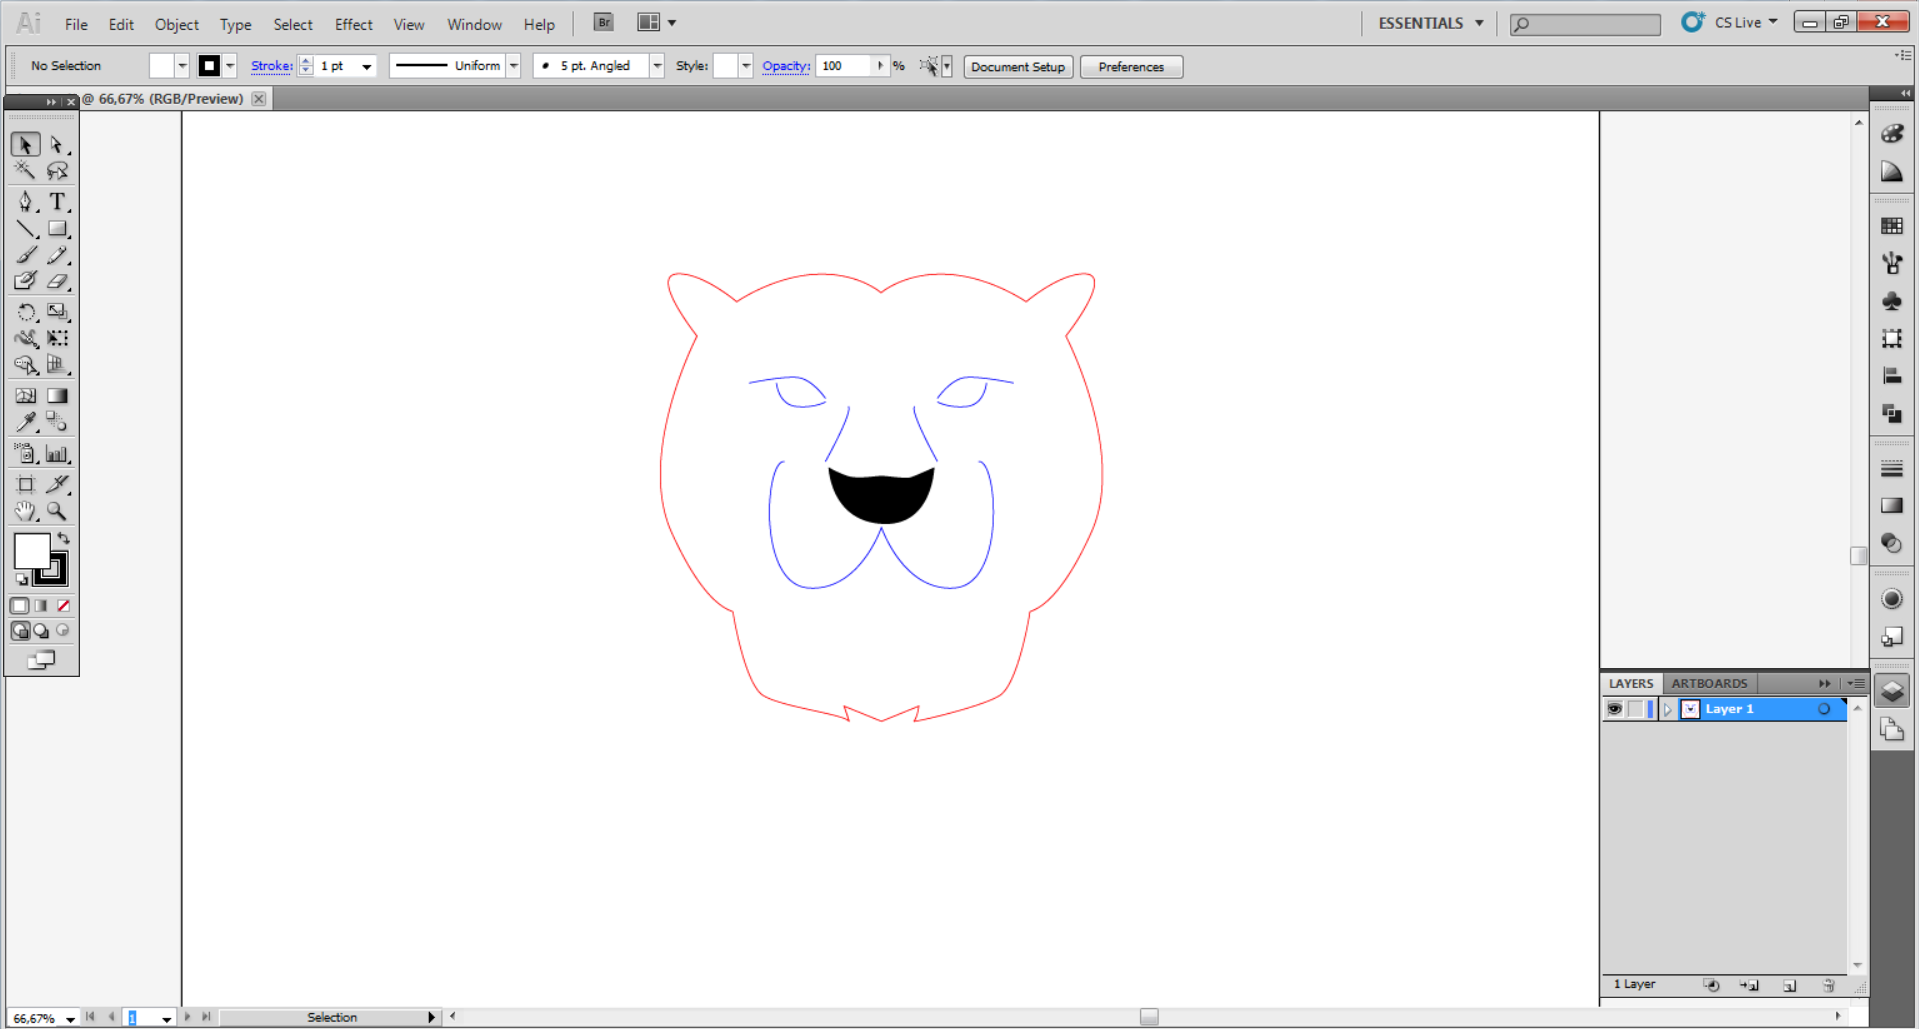Viewport: 1919px width, 1029px height.
Task: Open the ESSENTIALS workspace switcher
Action: [x=1430, y=23]
